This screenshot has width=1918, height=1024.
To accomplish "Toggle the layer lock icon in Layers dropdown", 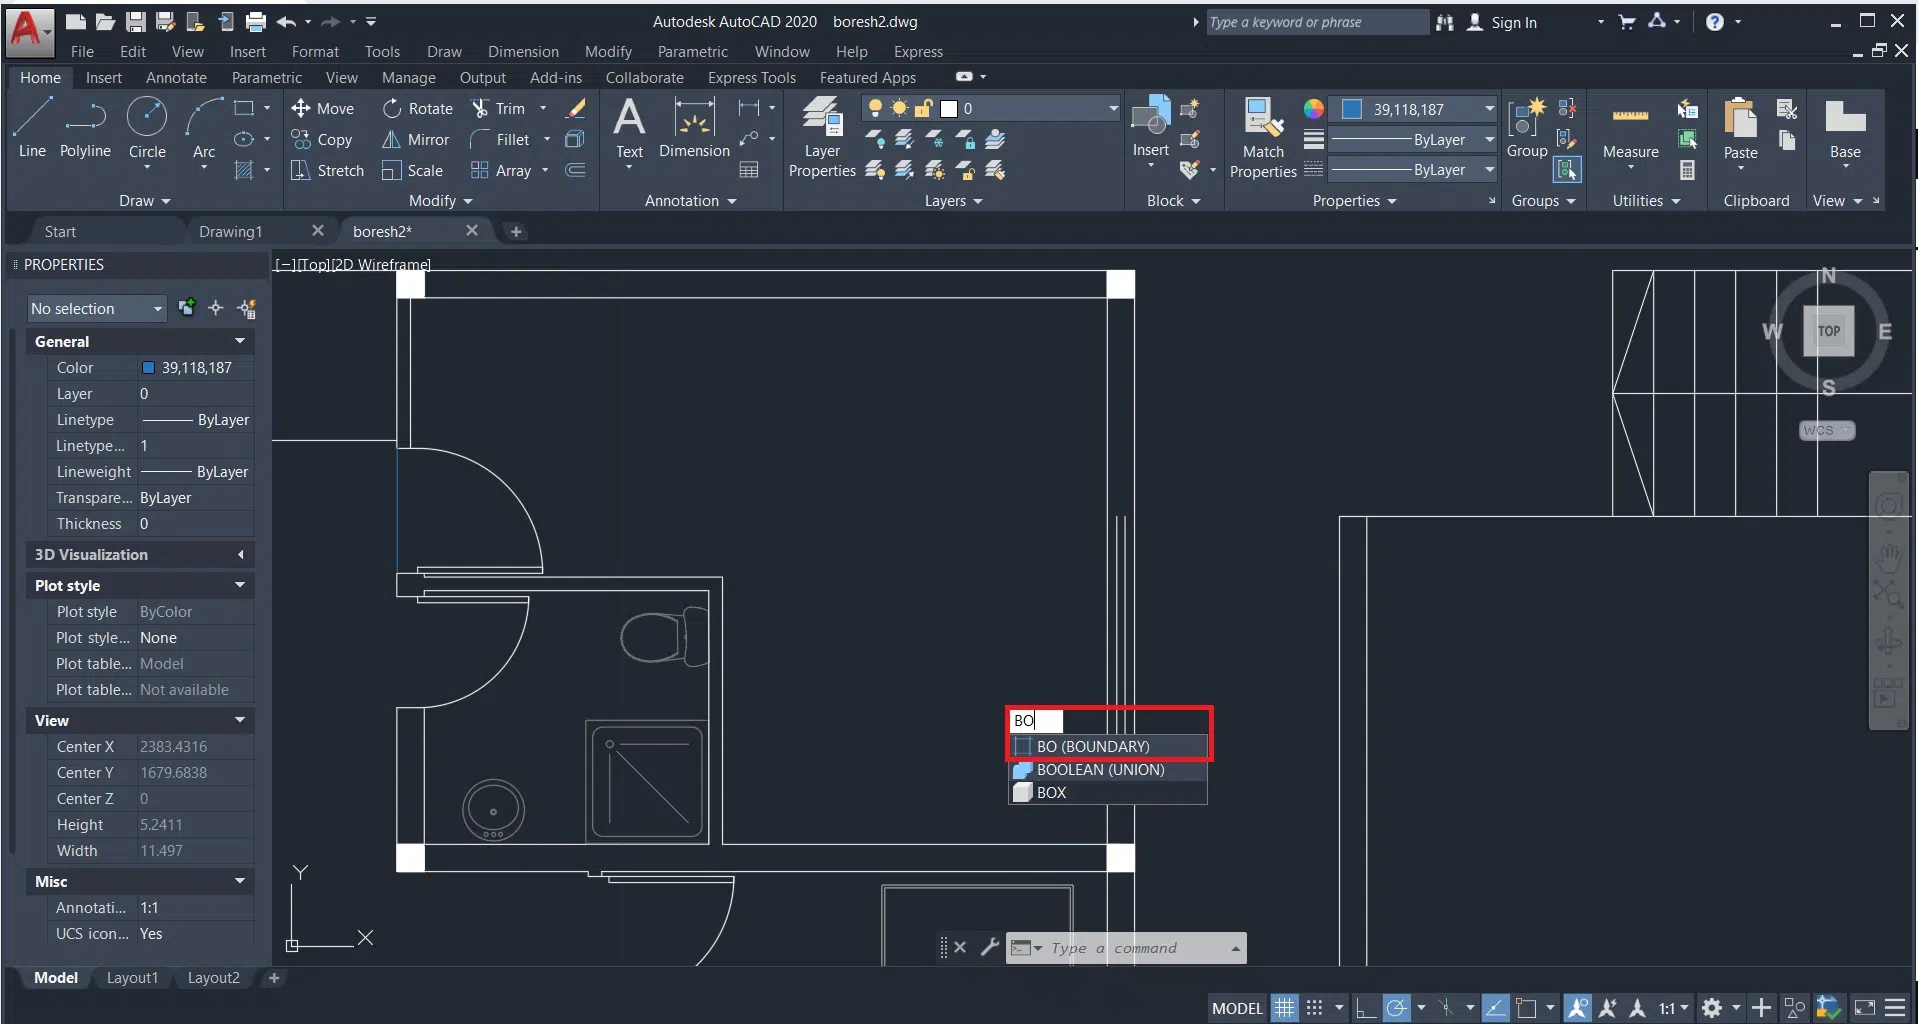I will [x=924, y=108].
